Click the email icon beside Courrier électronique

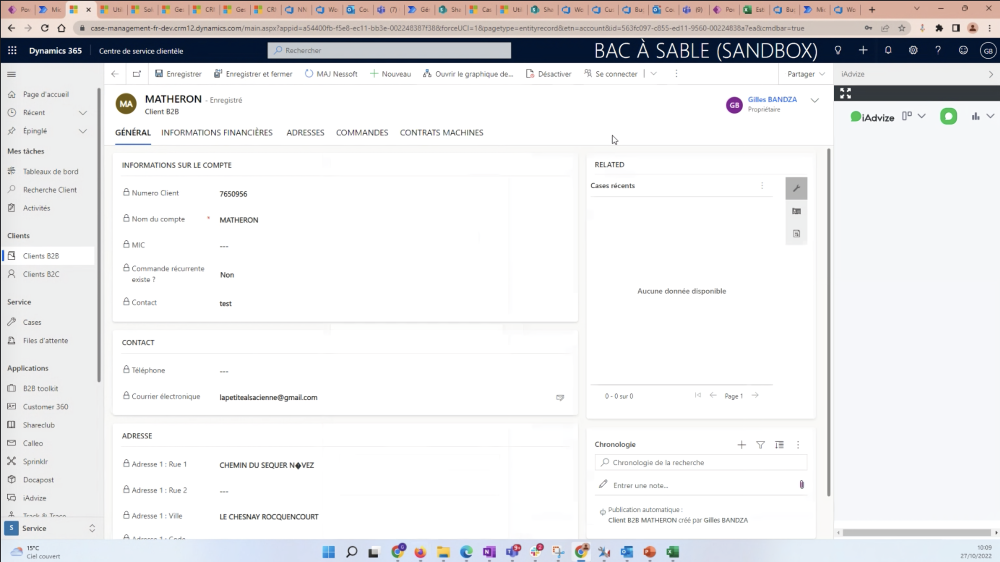coord(560,398)
